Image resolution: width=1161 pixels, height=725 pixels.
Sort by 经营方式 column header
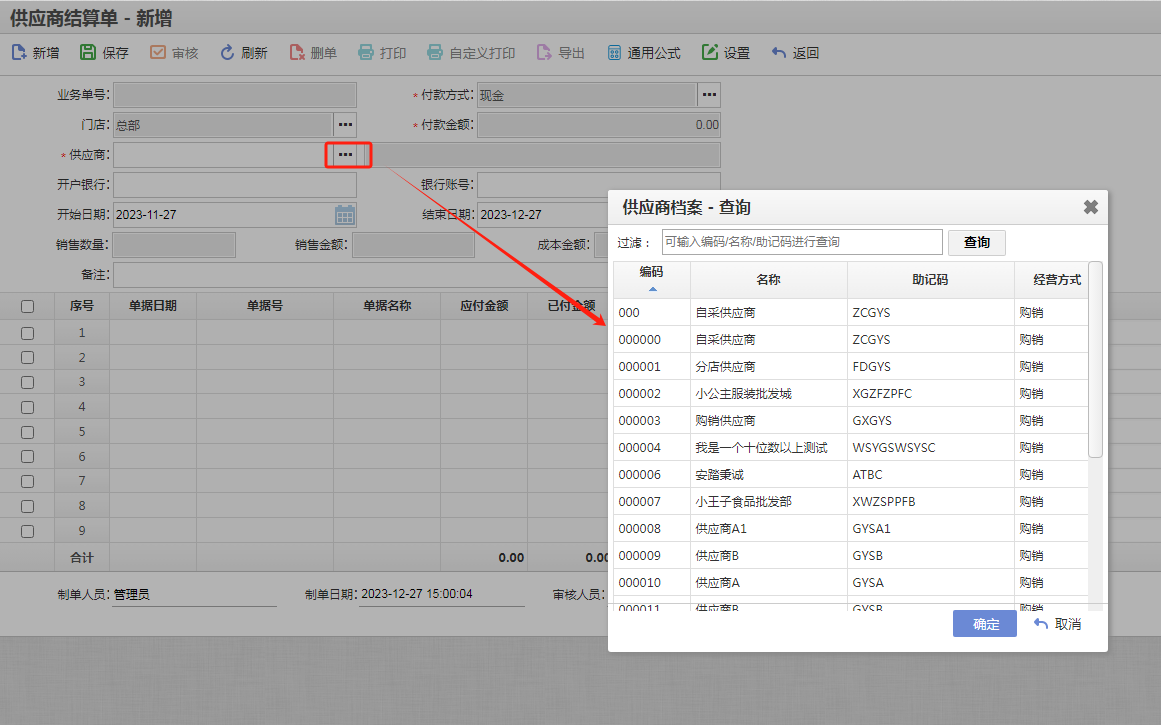(x=1051, y=280)
